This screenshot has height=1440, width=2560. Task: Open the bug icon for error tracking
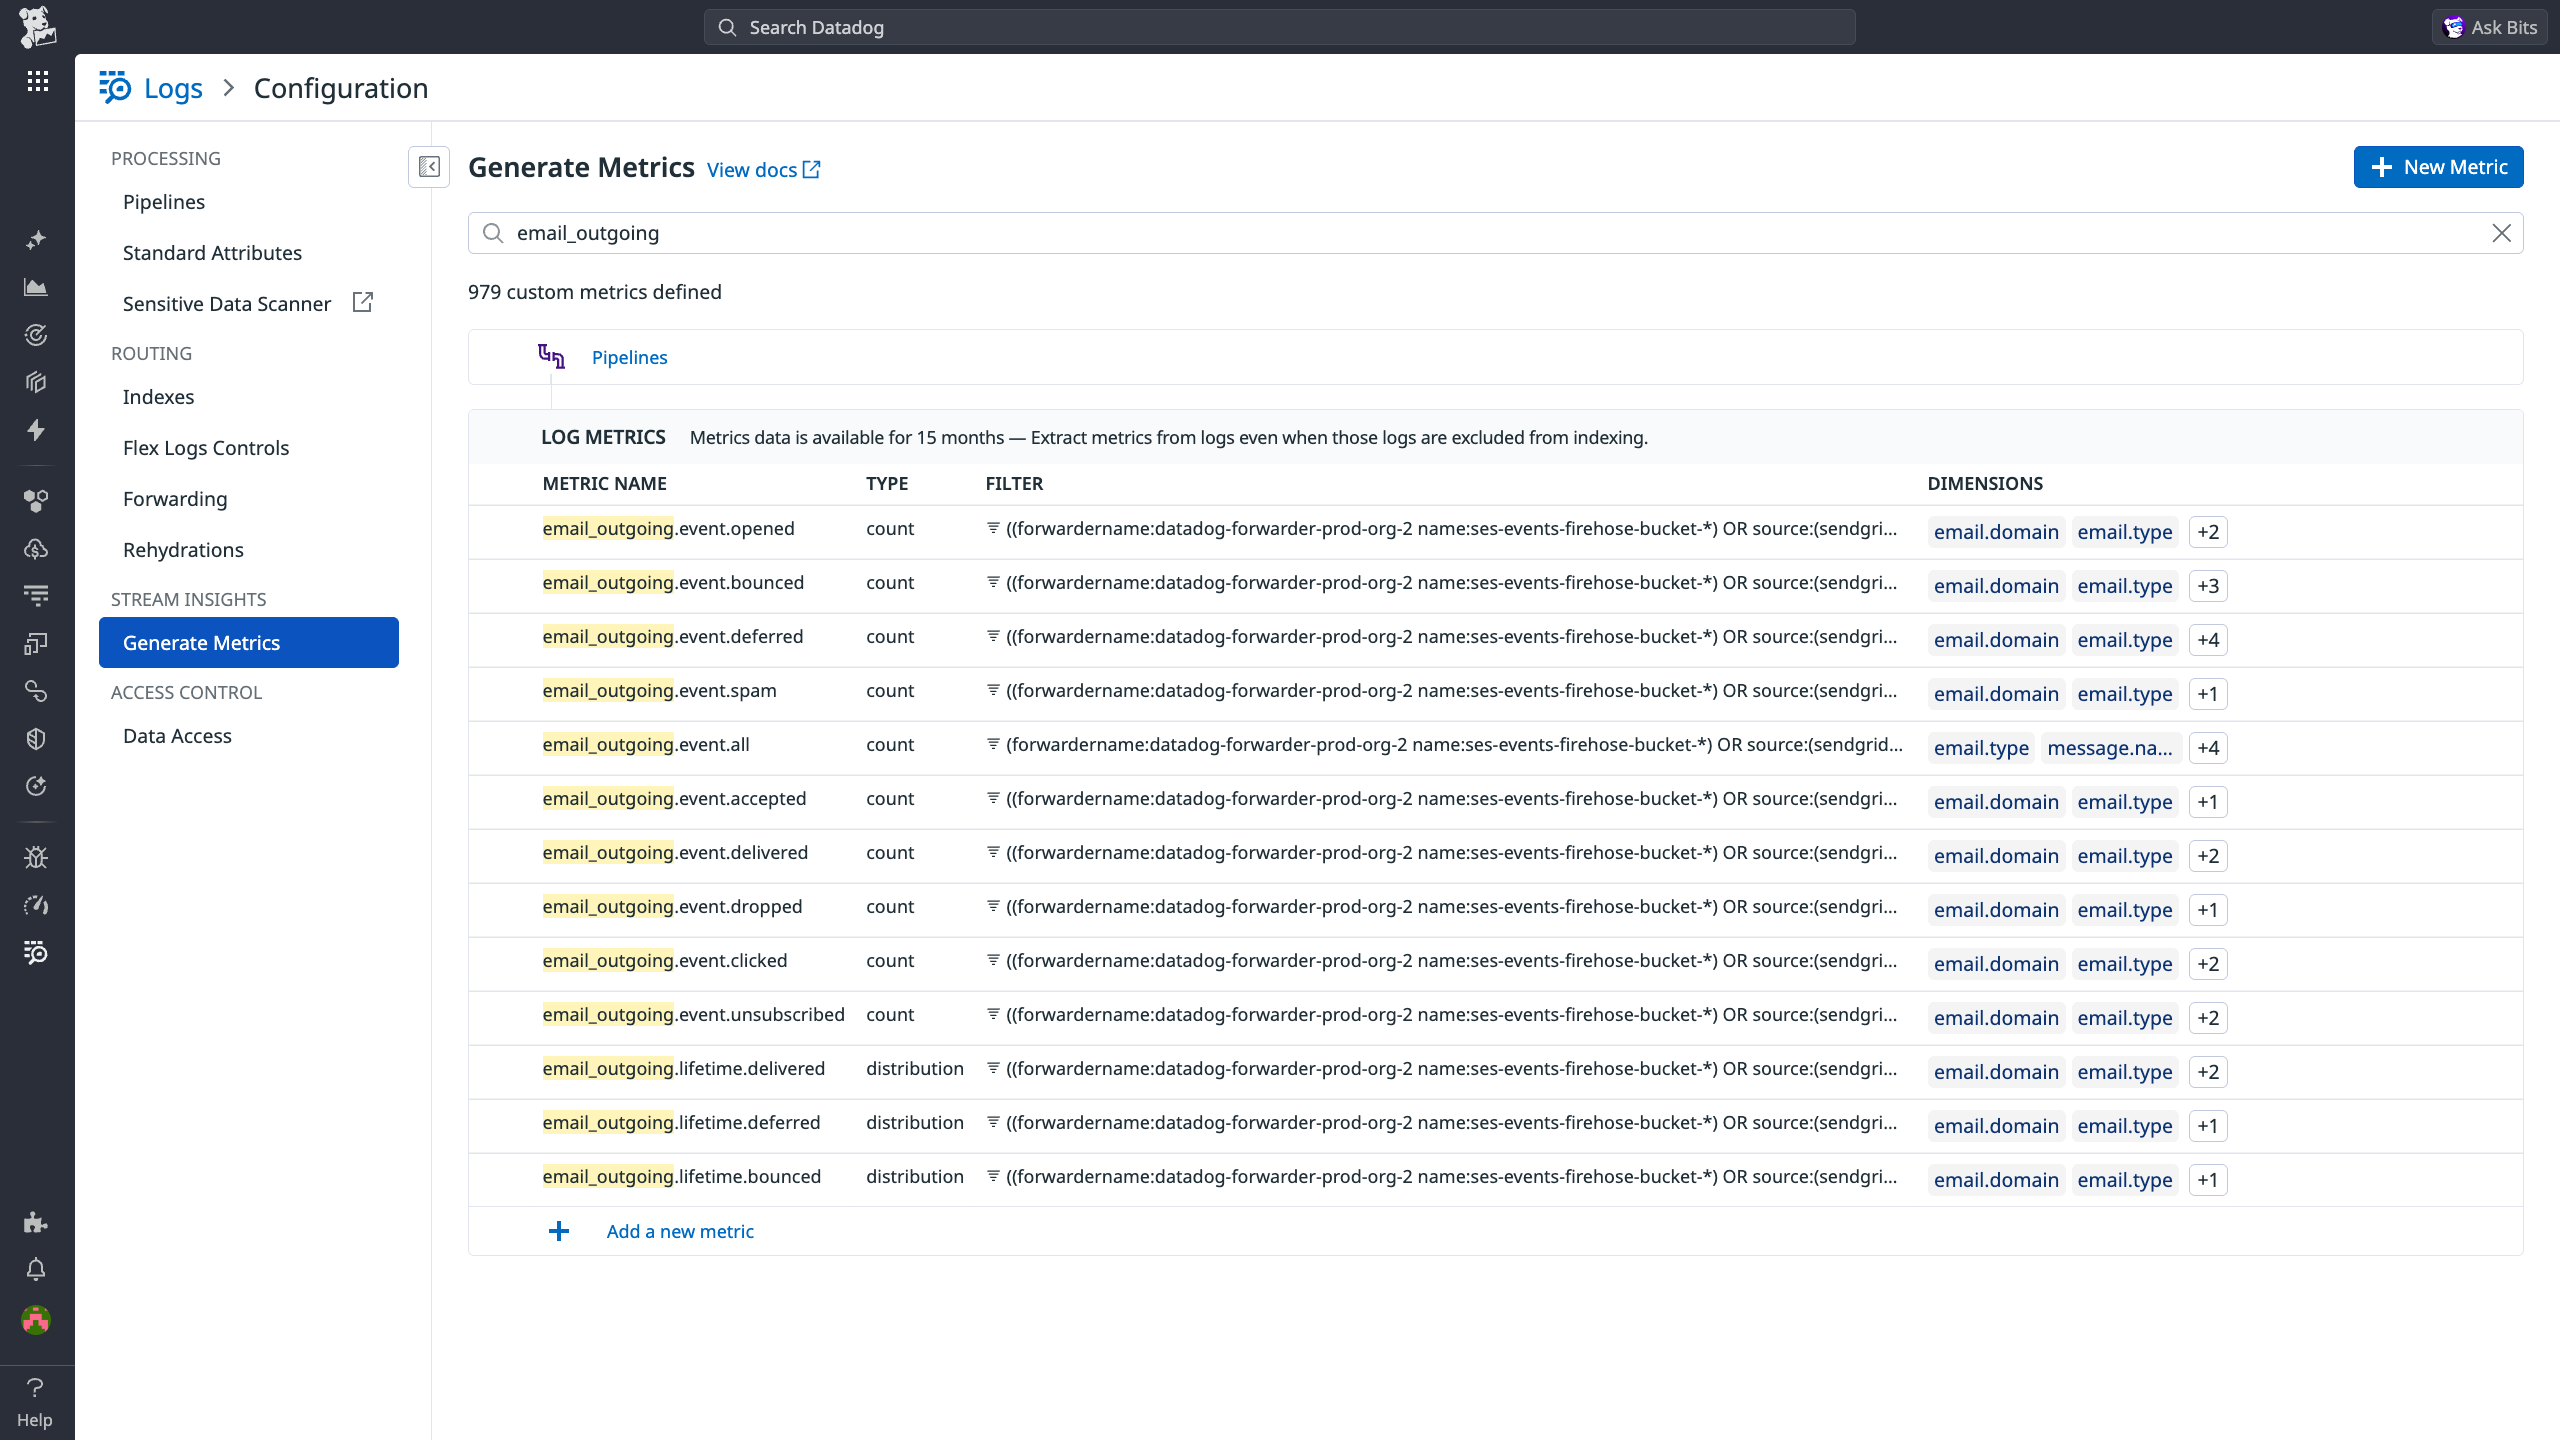click(35, 856)
